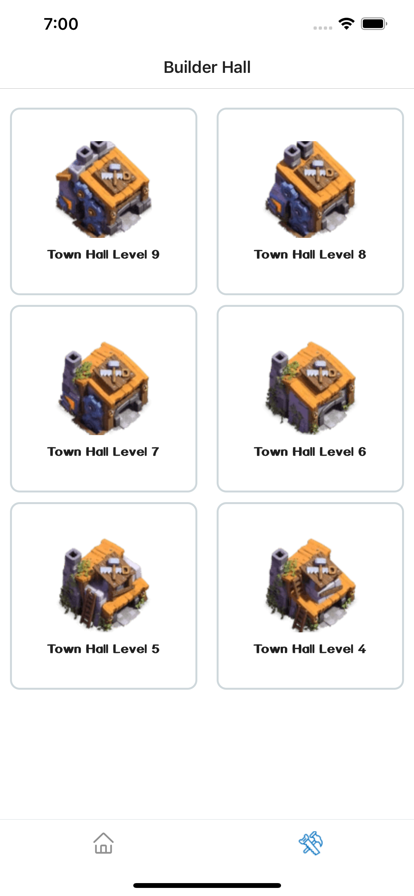This screenshot has width=414, height=896.
Task: Tap the Level 5 builder hall image
Action: pos(104,584)
